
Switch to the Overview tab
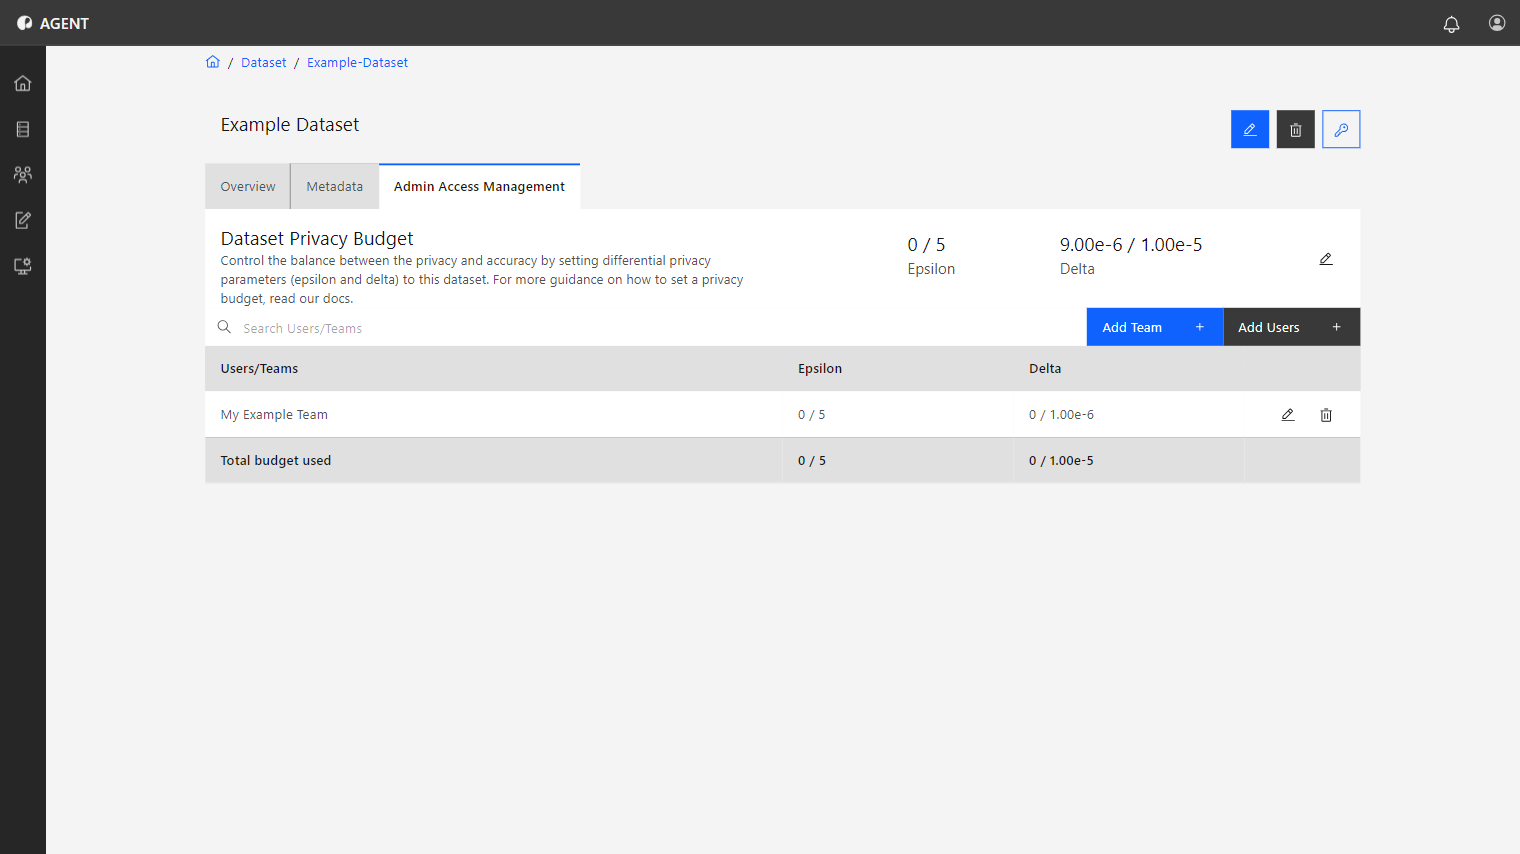pos(248,187)
